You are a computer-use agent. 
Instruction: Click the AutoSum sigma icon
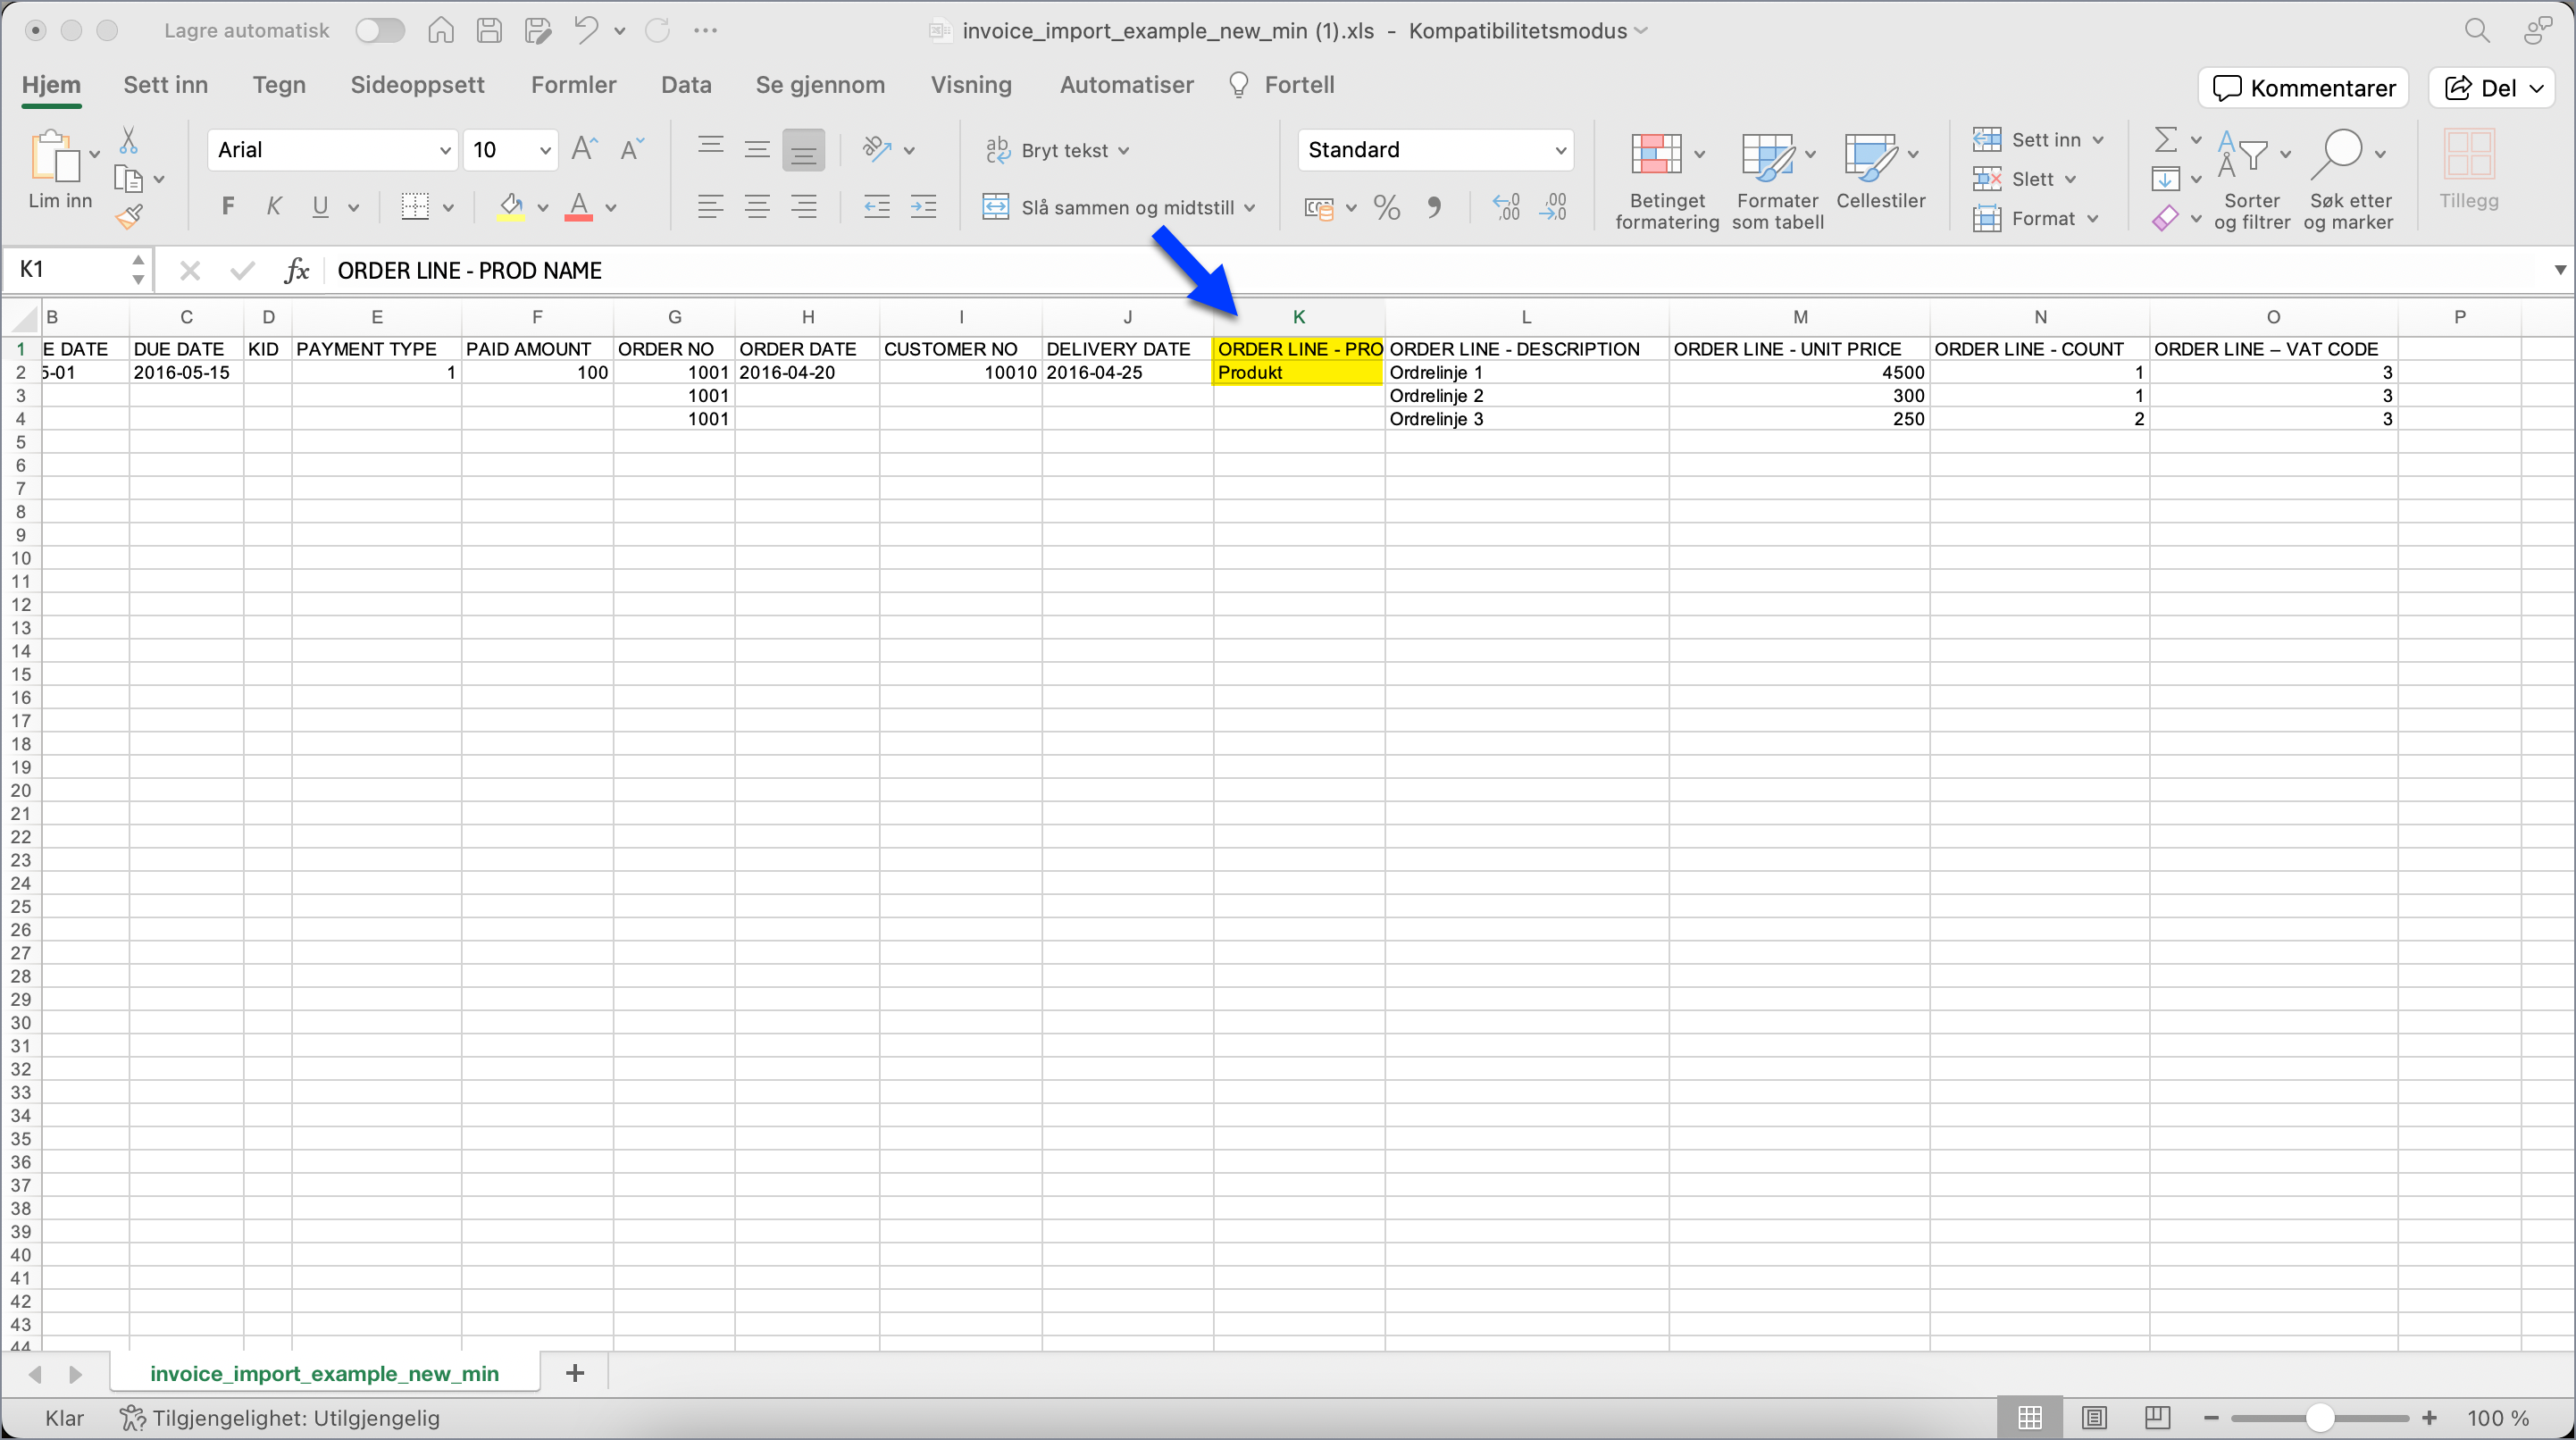pos(2165,139)
